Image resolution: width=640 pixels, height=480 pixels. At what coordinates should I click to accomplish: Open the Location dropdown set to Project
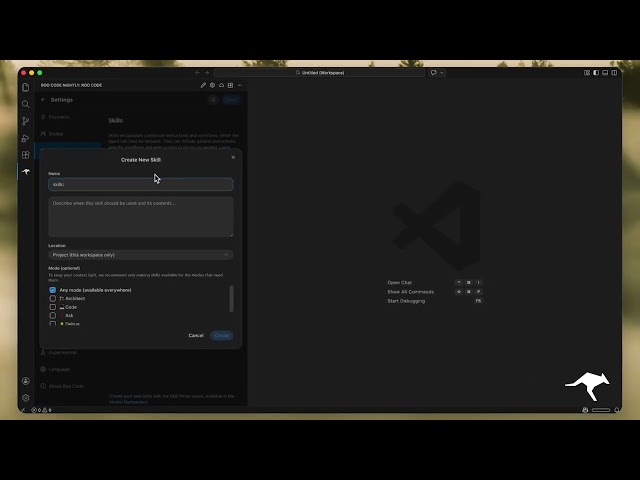pyautogui.click(x=141, y=255)
